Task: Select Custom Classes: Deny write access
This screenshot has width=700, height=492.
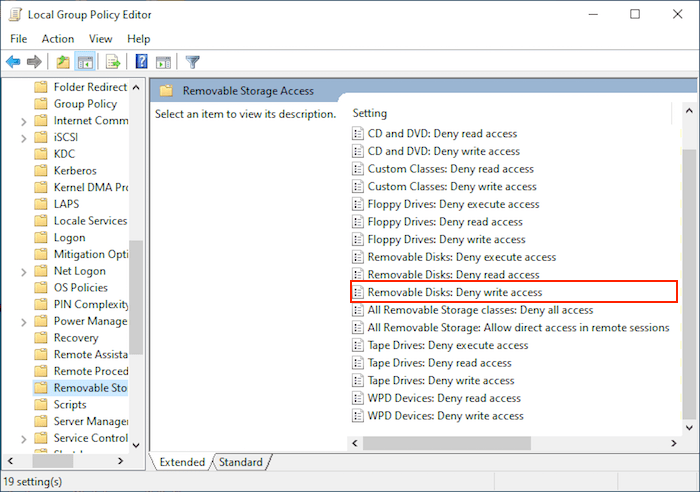Action: (452, 187)
